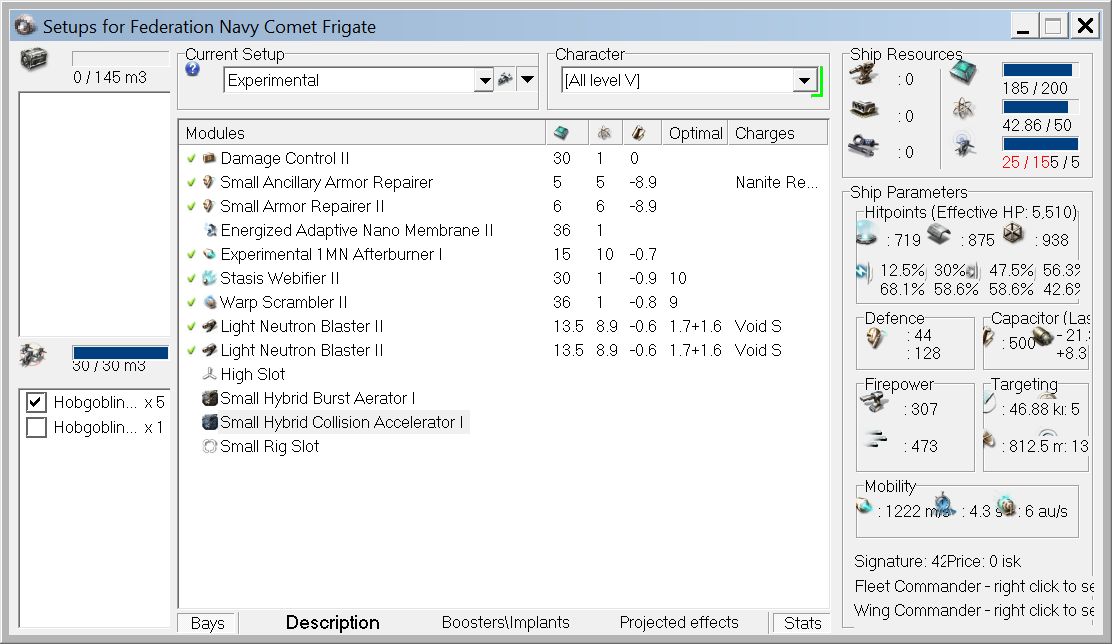Click the Optimal column header
Screen dimensions: 1112x644
(695, 133)
